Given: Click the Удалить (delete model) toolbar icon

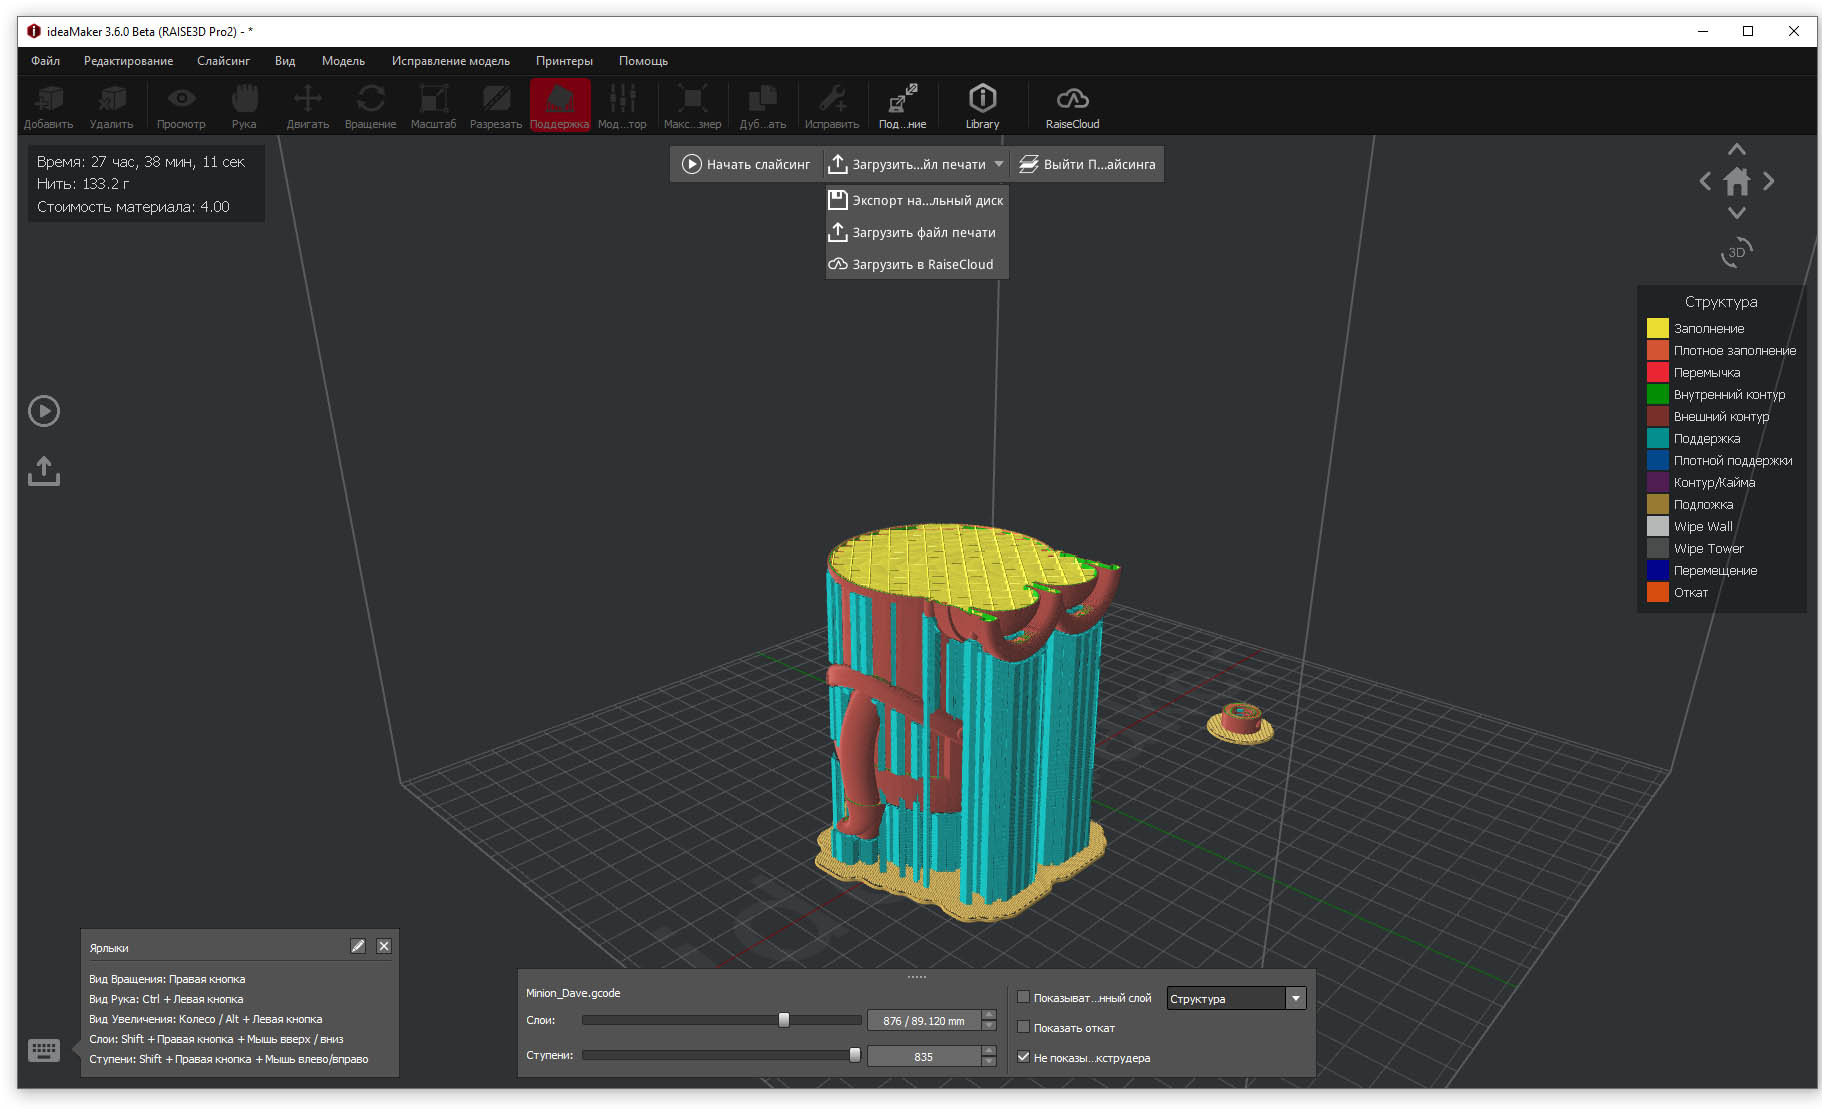Looking at the screenshot, I should (x=111, y=106).
